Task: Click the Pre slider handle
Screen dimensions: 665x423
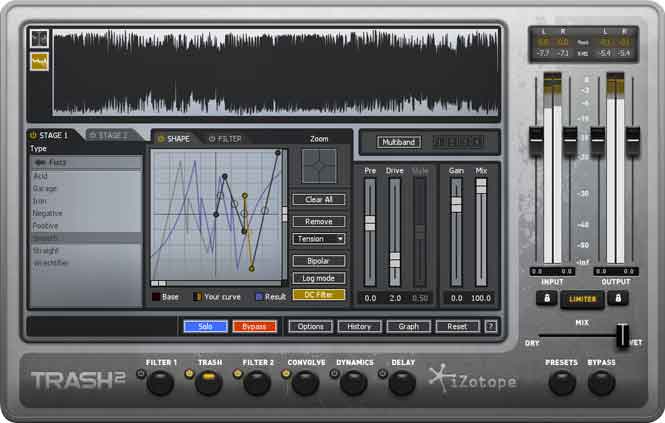Action: [370, 223]
